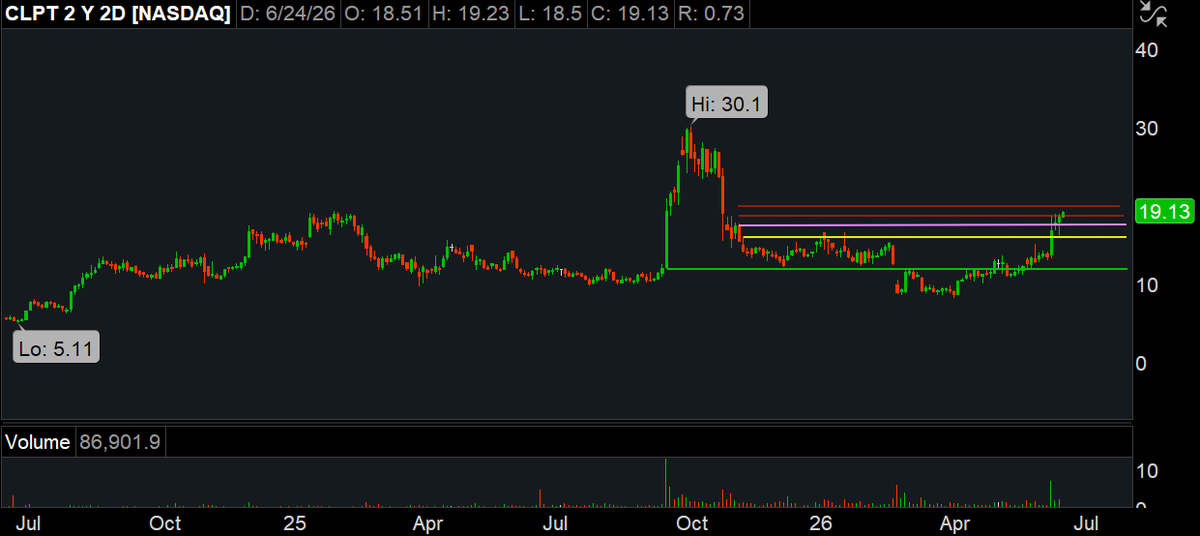1200x536 pixels.
Task: Click the 'Apr' label just after '25'
Action: 428,523
